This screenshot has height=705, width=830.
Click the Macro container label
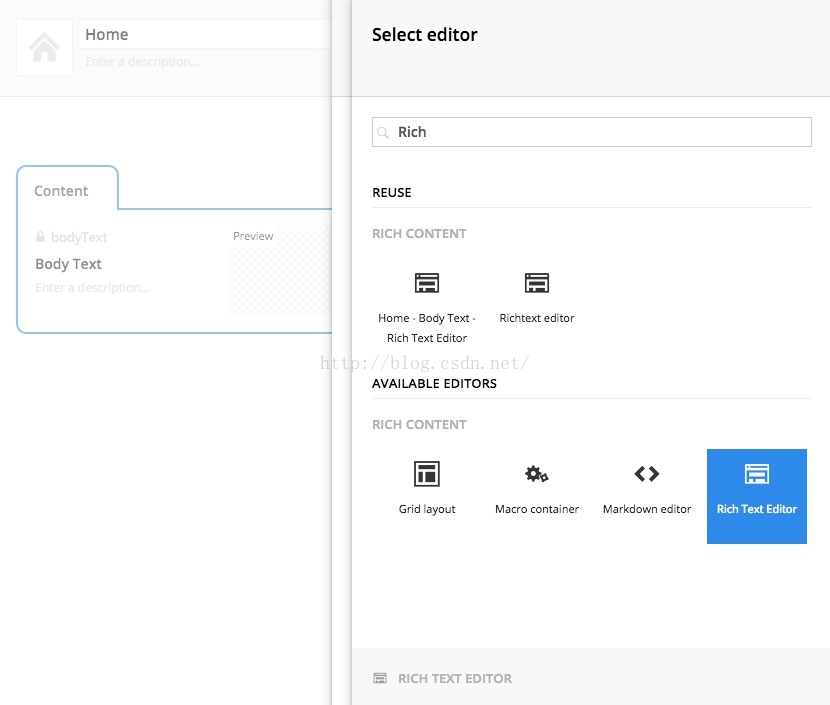click(537, 509)
